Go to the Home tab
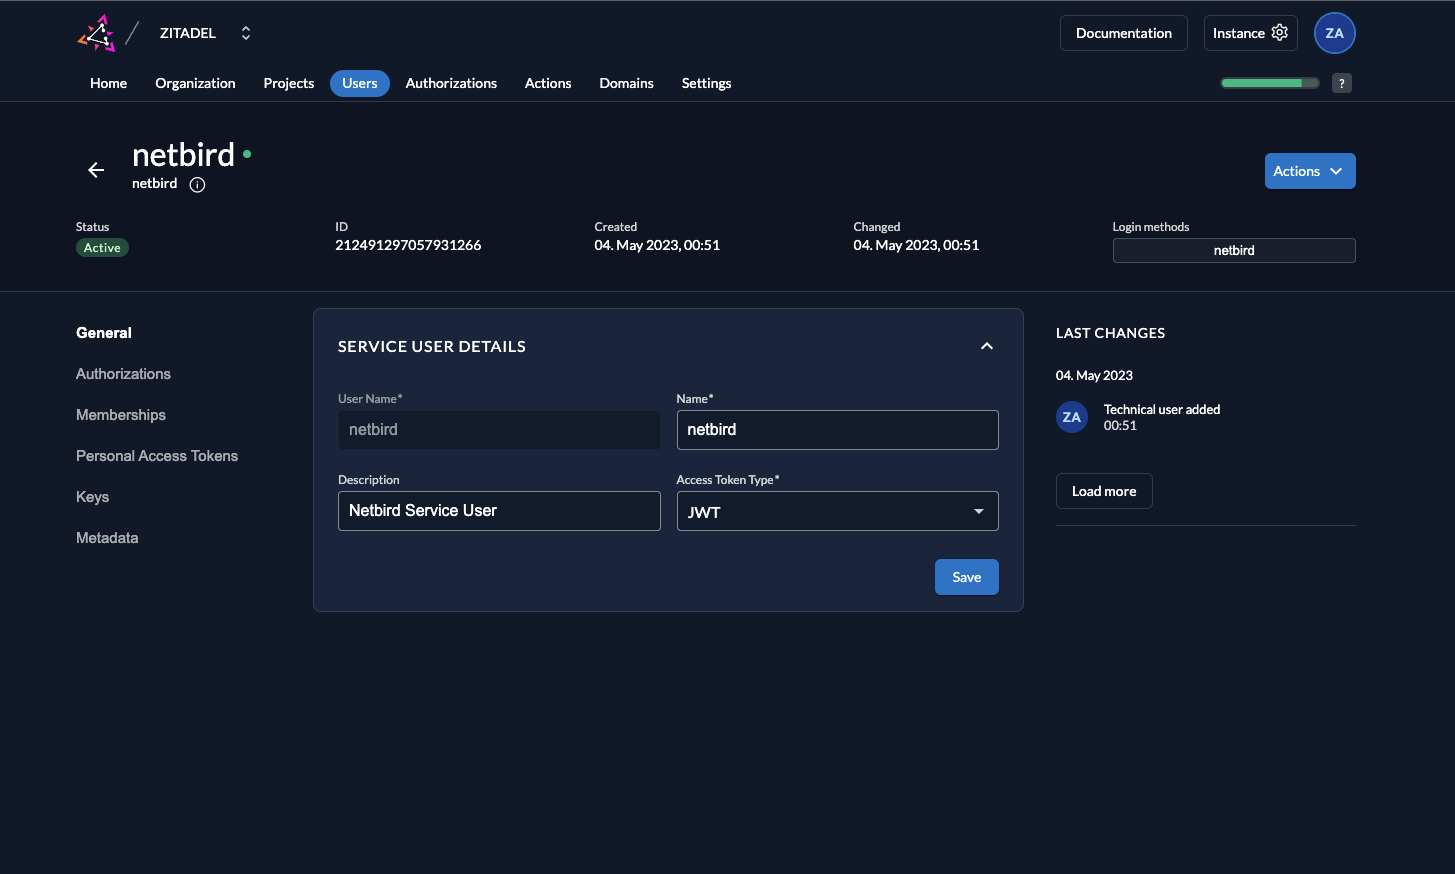The image size is (1455, 874). [x=108, y=83]
